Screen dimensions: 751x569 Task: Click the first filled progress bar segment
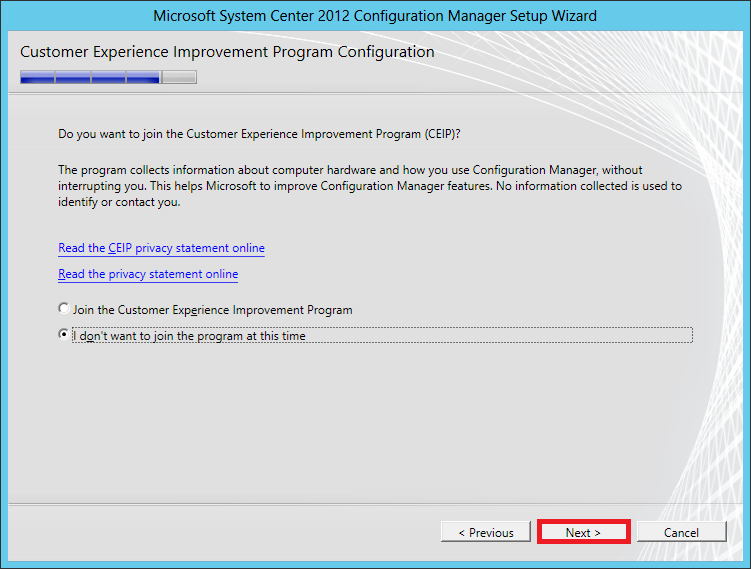(x=37, y=77)
